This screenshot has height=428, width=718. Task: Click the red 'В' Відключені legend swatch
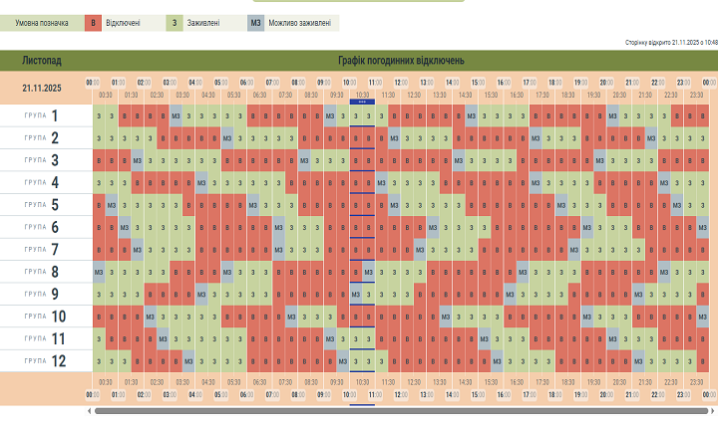[x=94, y=21]
